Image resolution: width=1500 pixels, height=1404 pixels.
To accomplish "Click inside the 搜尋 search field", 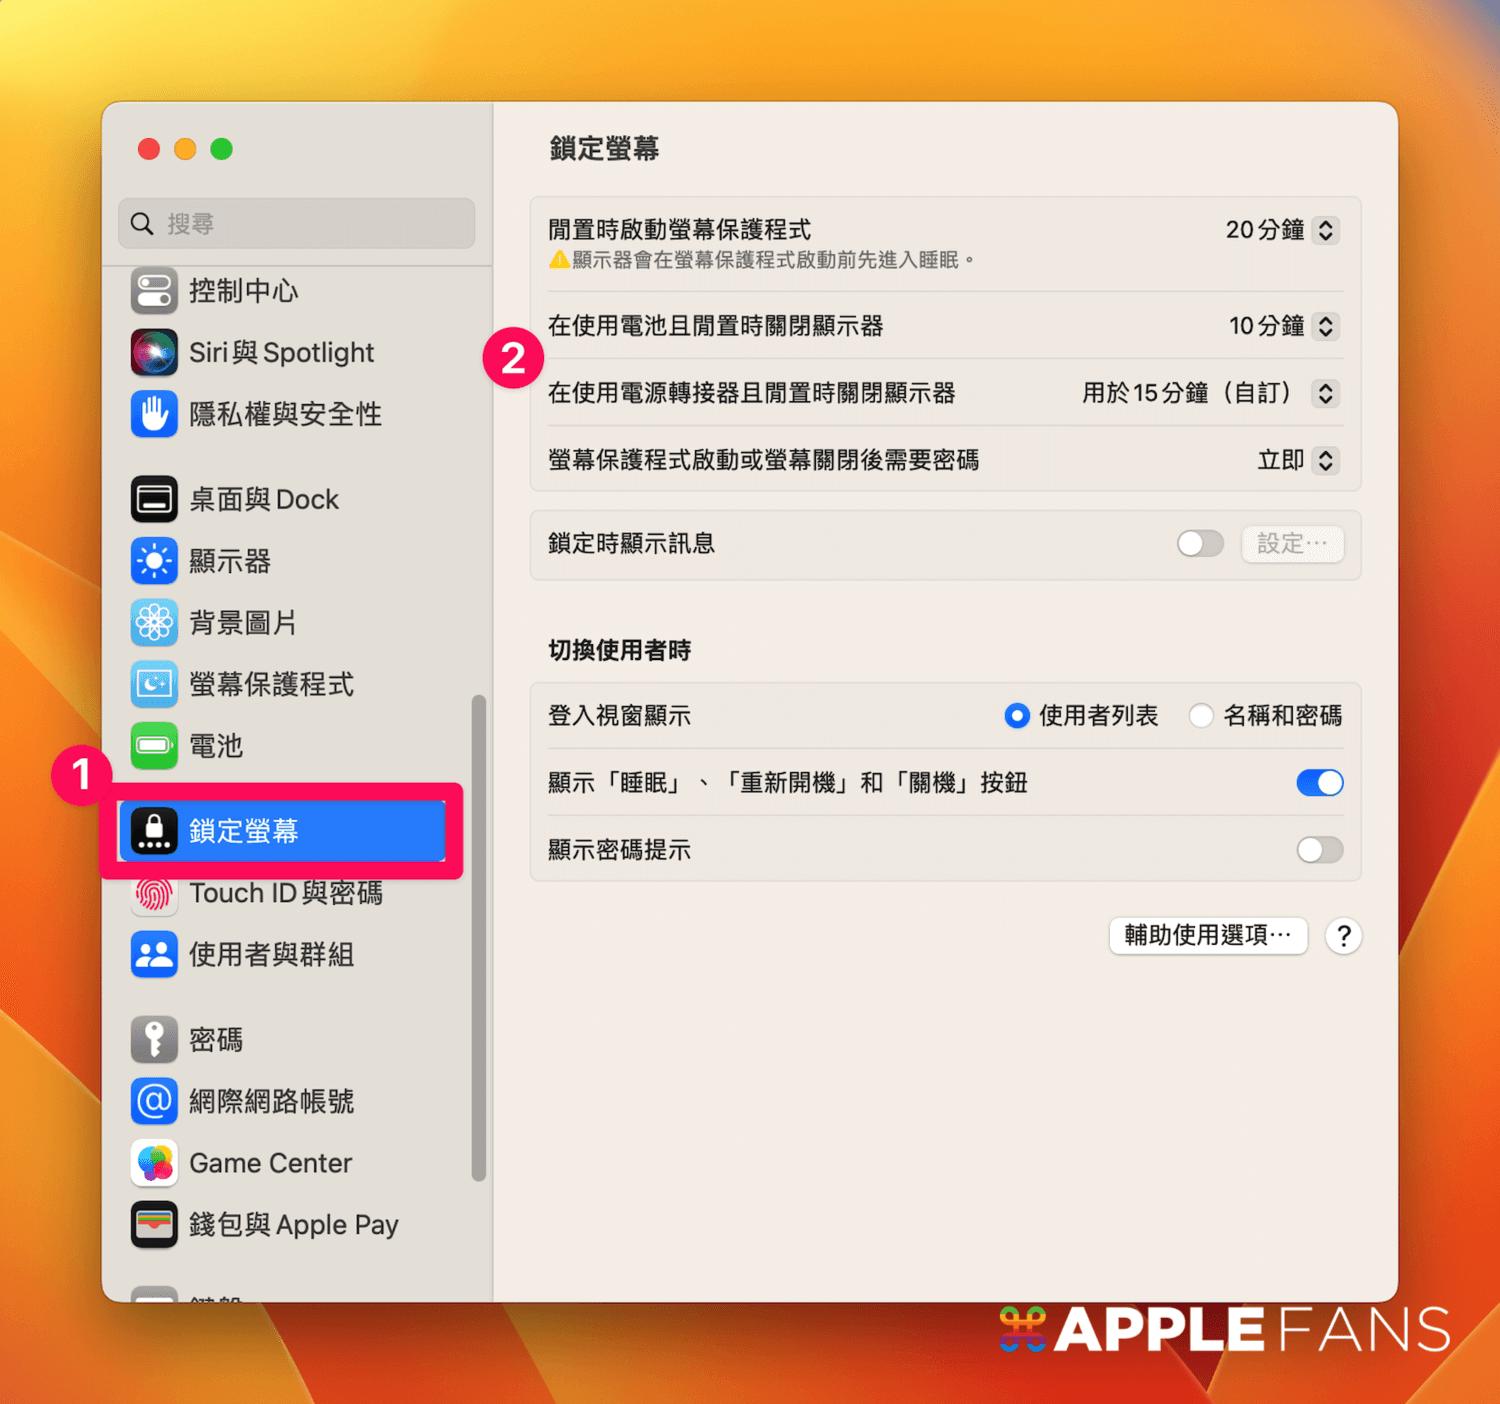I will click(x=295, y=223).
